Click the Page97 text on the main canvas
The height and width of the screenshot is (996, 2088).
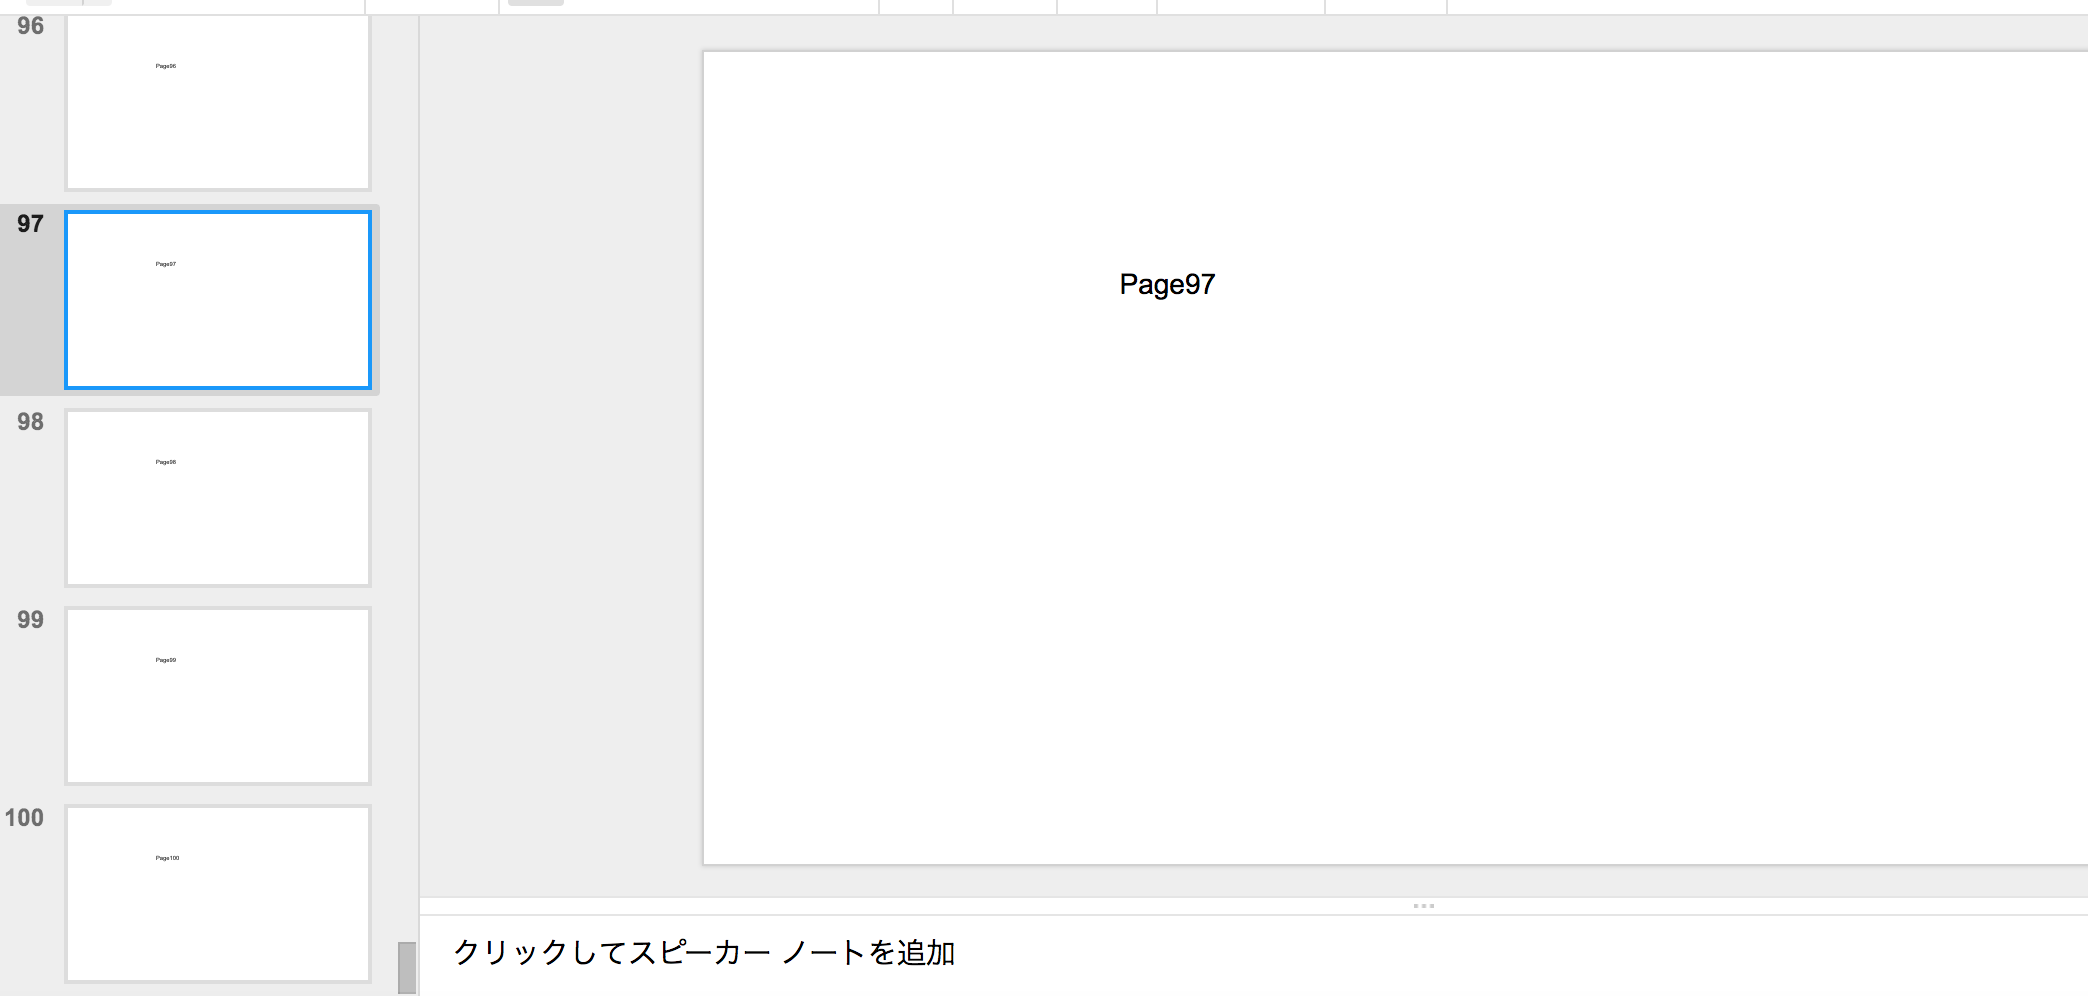pyautogui.click(x=1166, y=285)
